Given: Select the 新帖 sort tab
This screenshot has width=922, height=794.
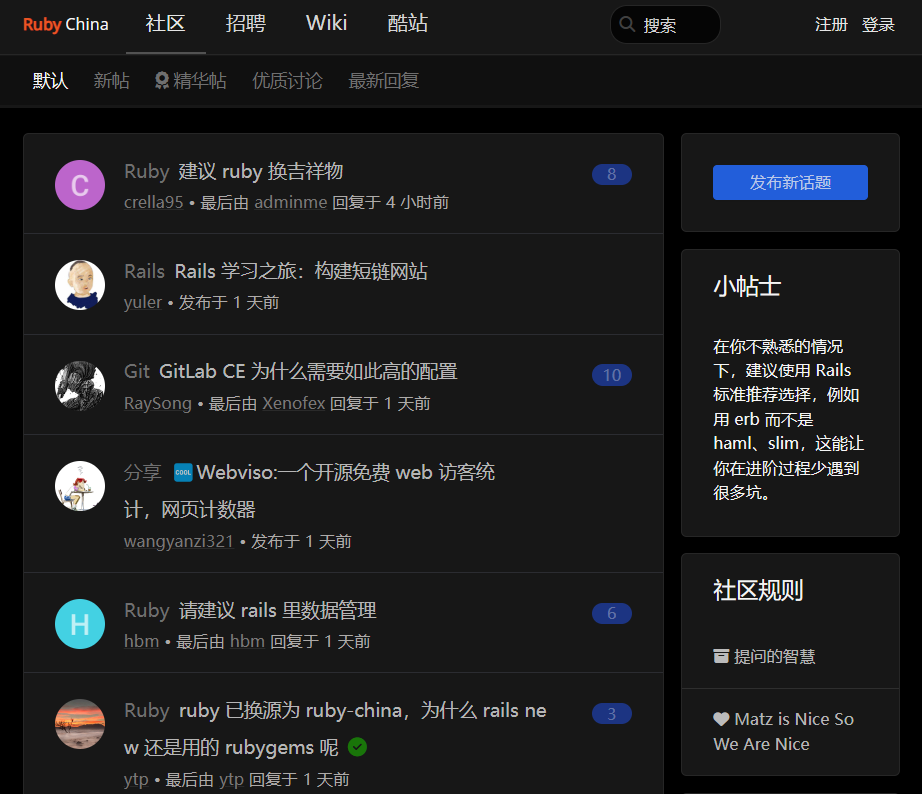Looking at the screenshot, I should tap(111, 81).
